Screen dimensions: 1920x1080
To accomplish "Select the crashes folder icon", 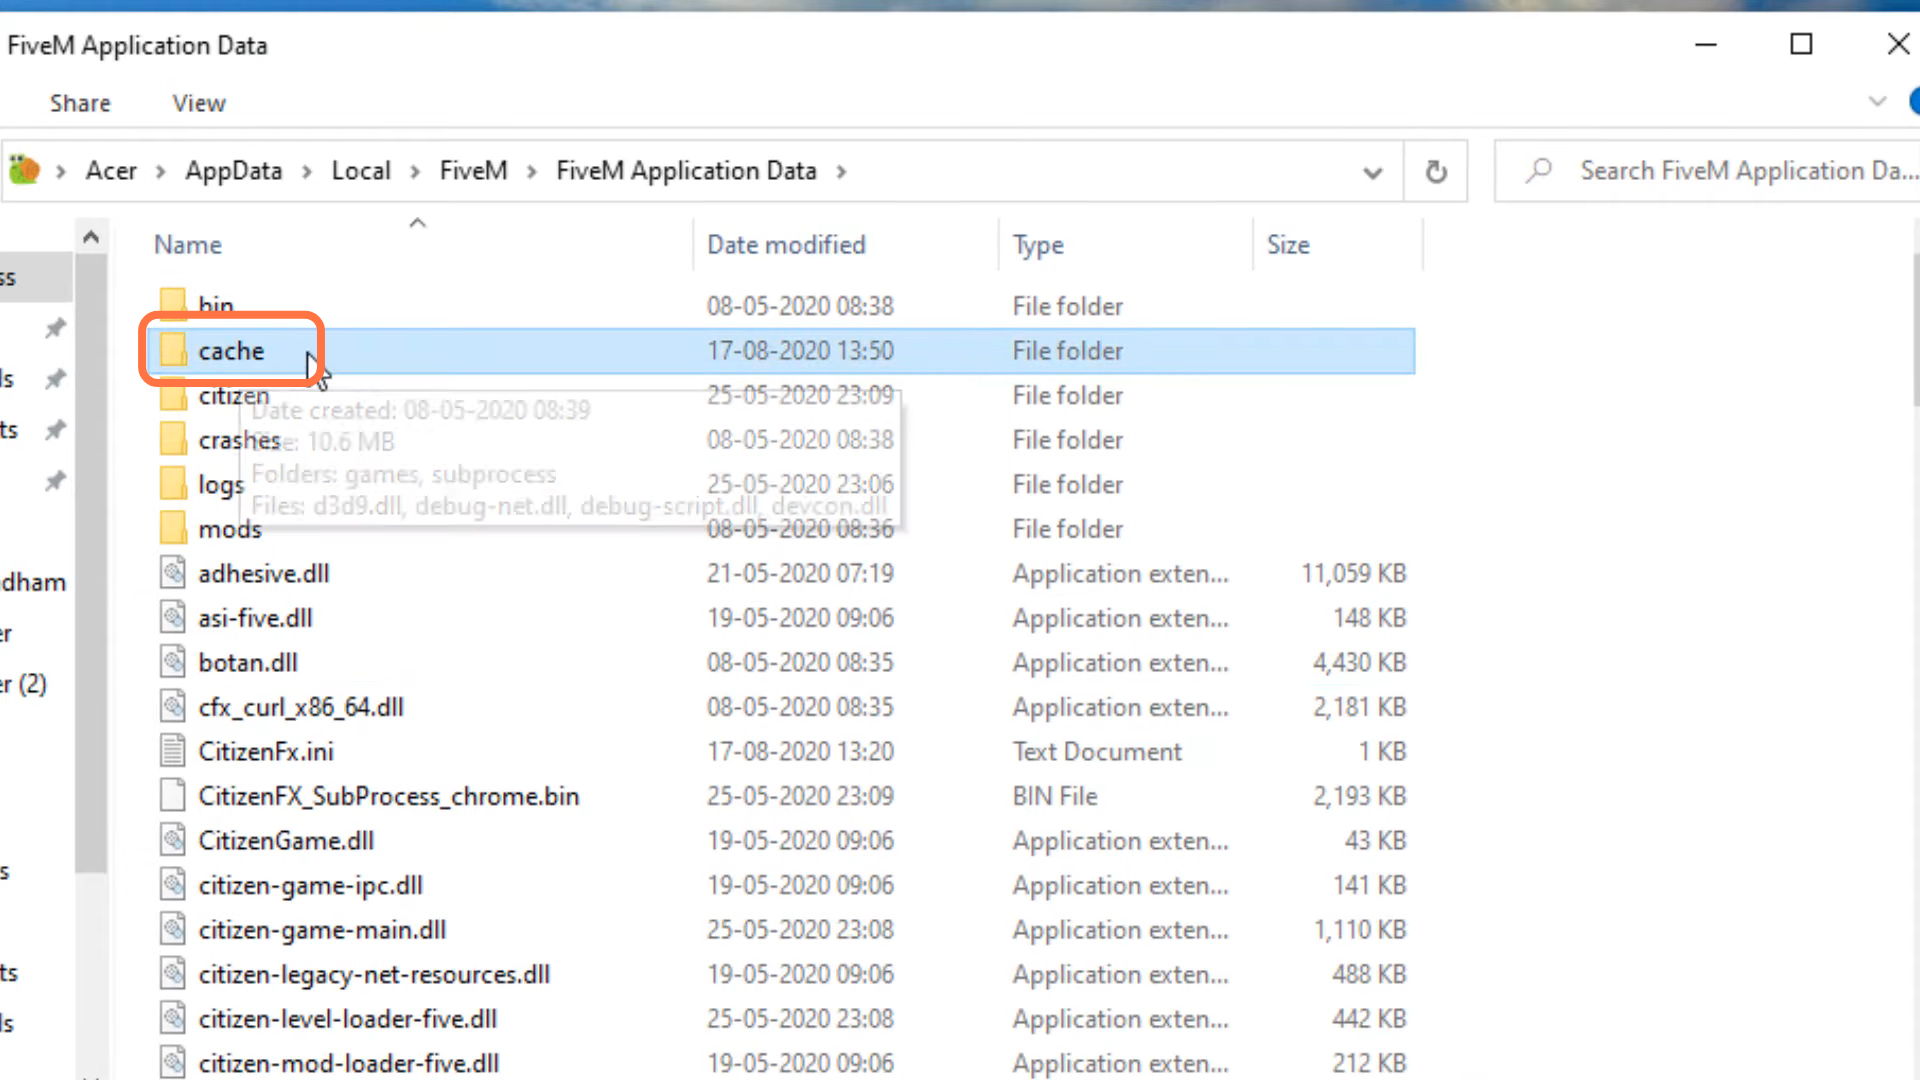I will [x=173, y=439].
